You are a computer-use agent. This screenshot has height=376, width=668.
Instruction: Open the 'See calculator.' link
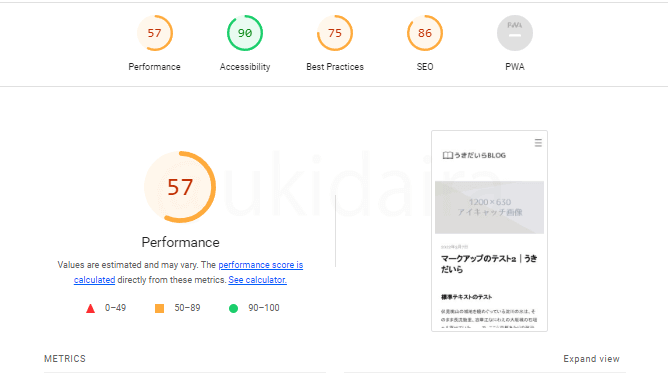click(x=257, y=280)
